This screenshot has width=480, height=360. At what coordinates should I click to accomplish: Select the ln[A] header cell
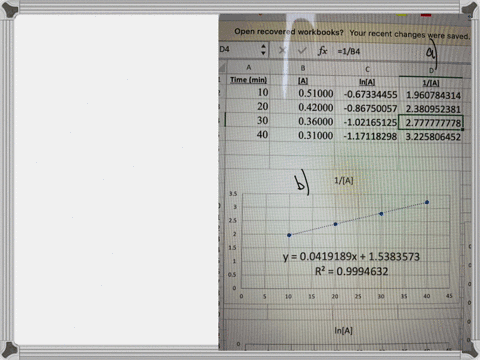[367, 82]
